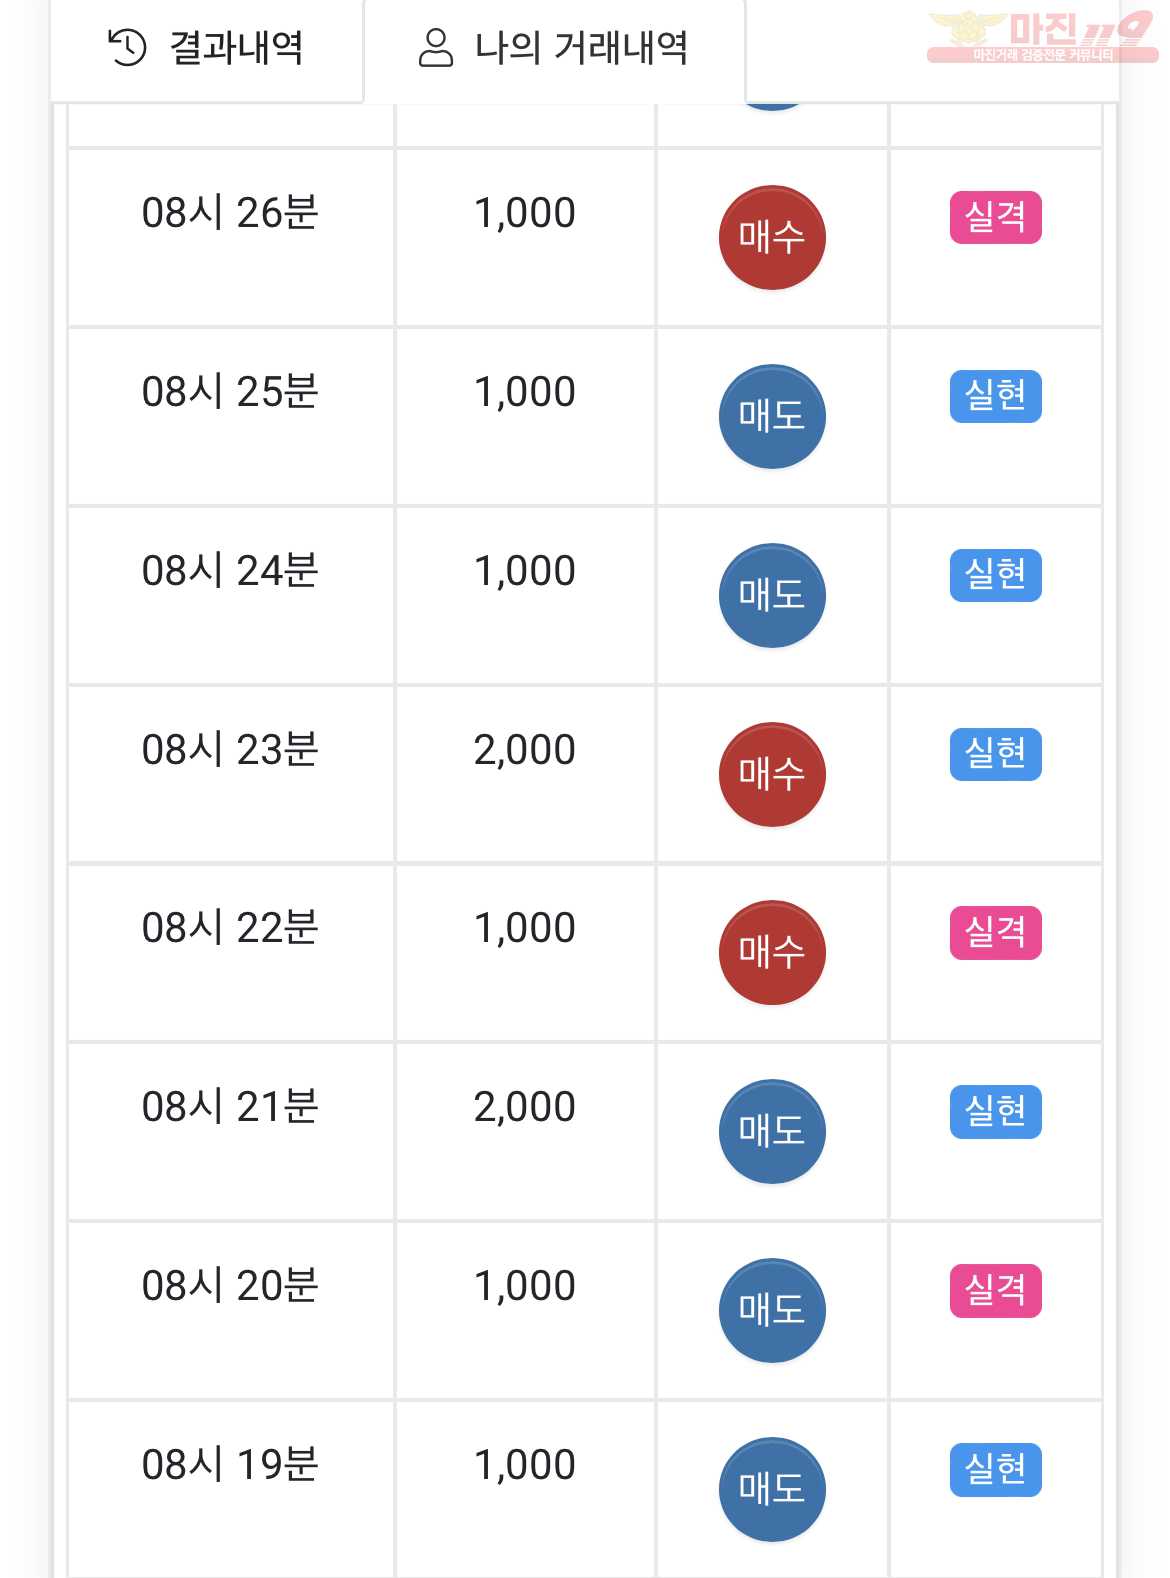Click the 매도 circle at 08시 20분
Viewport: 1170px width, 1578px height.
(772, 1310)
